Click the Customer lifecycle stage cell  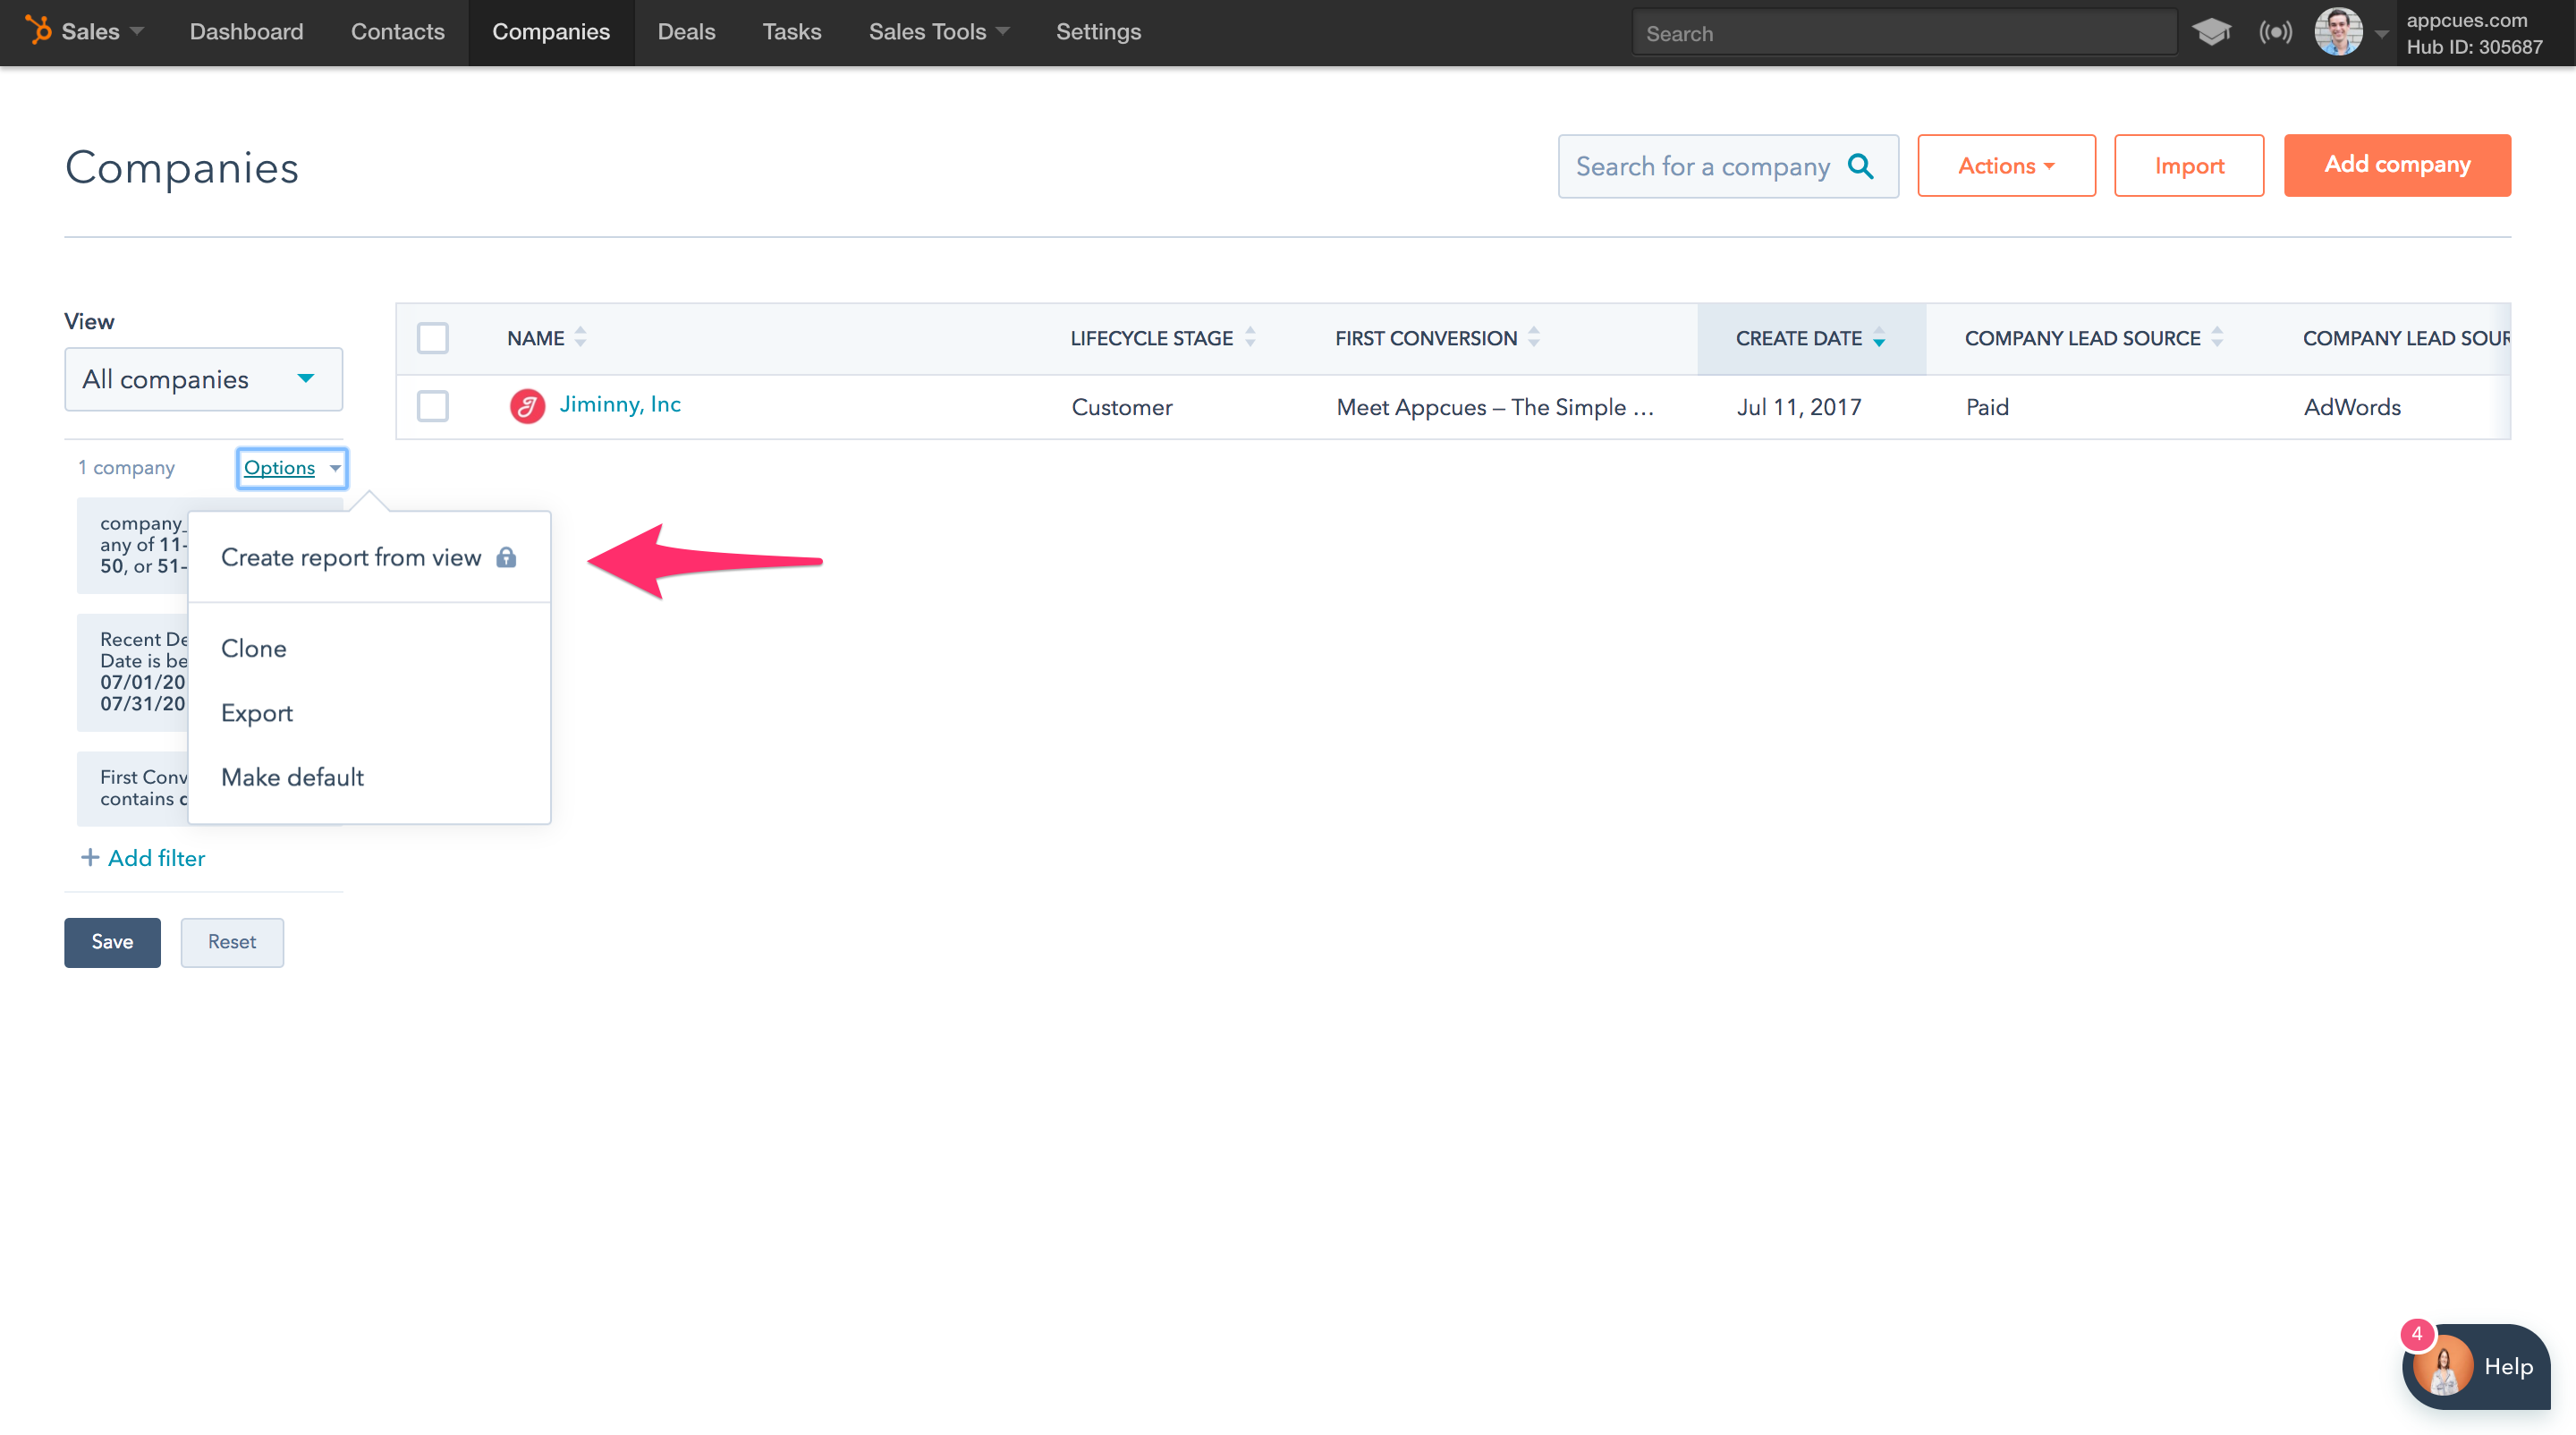coord(1121,406)
